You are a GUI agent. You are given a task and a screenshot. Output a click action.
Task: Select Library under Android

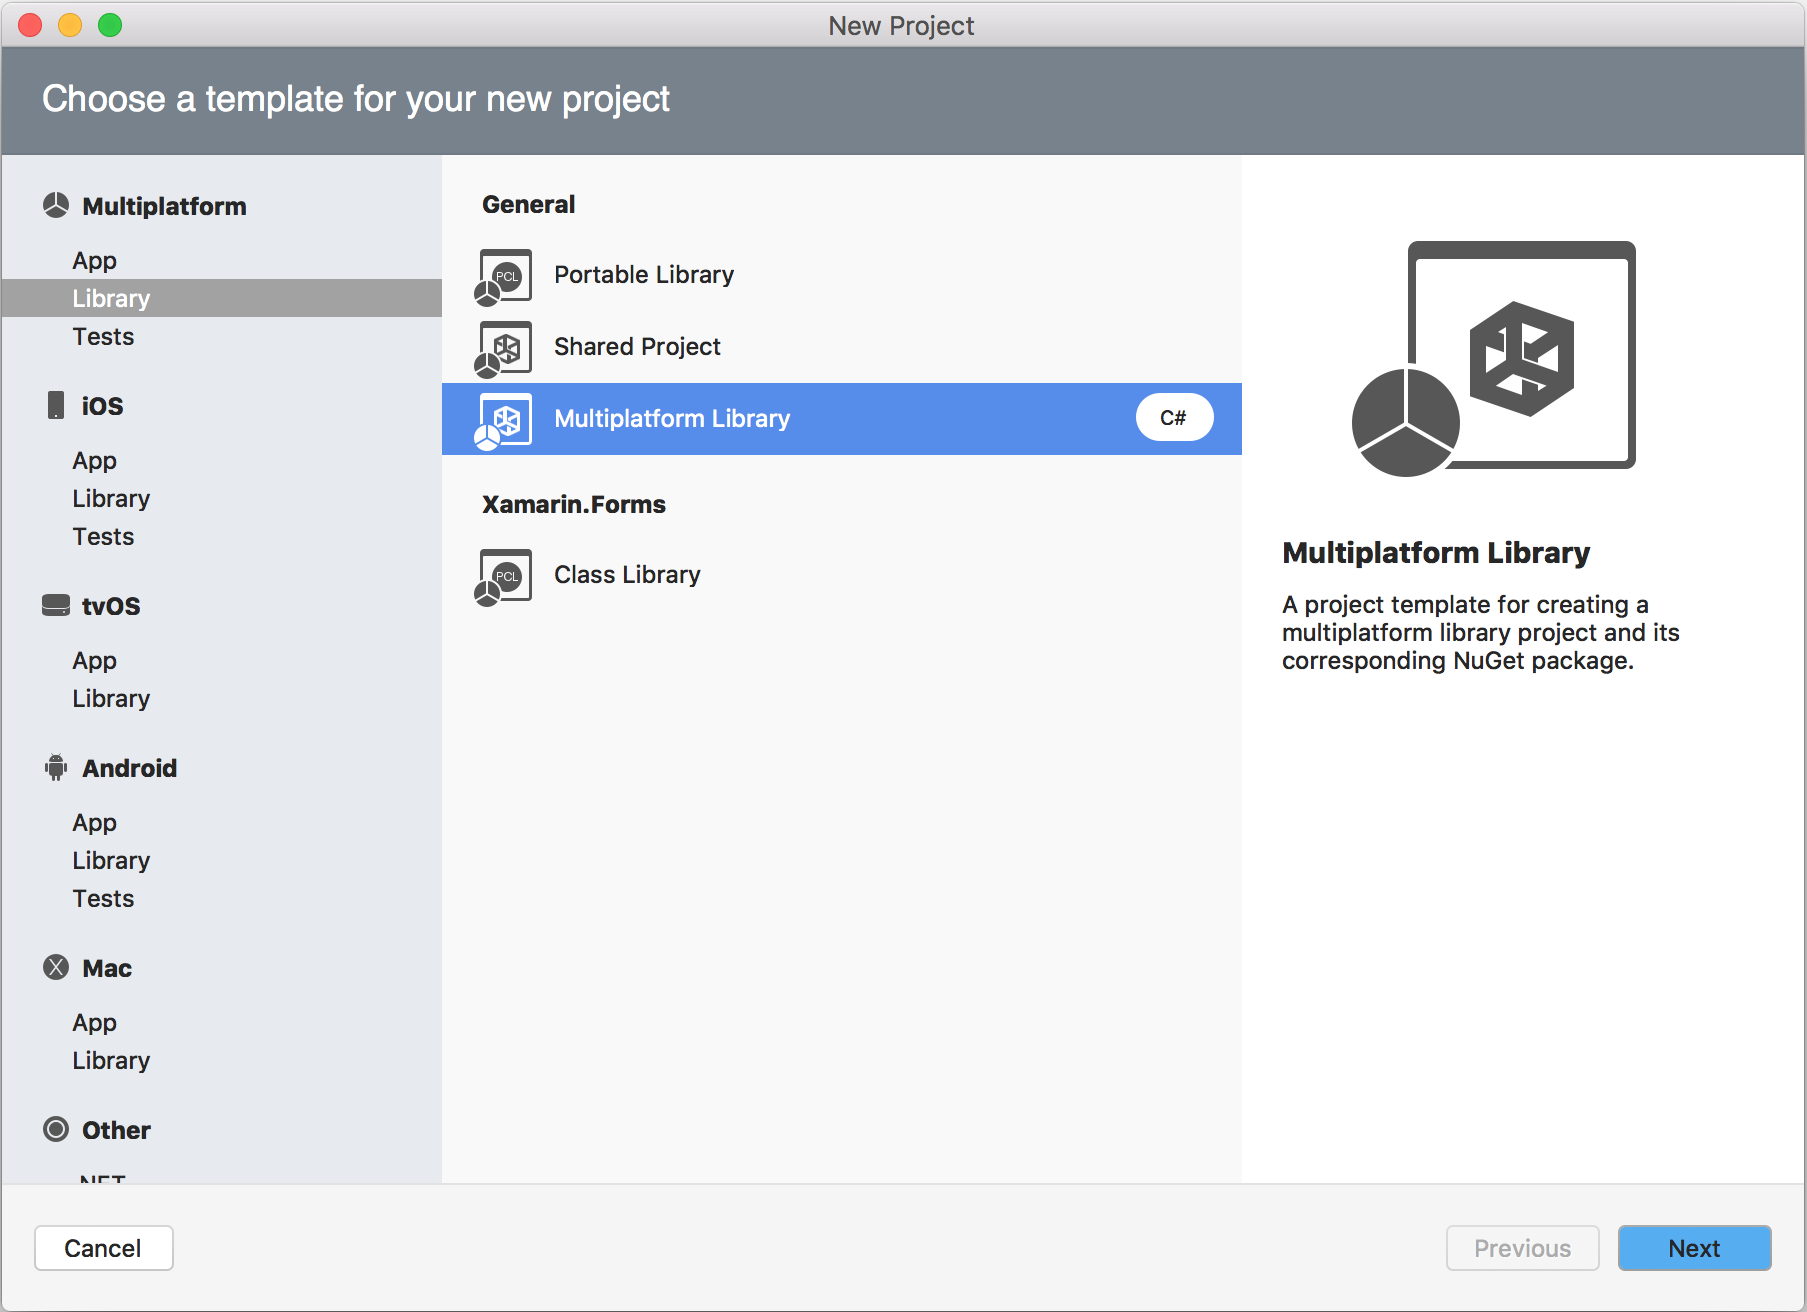(221, 860)
